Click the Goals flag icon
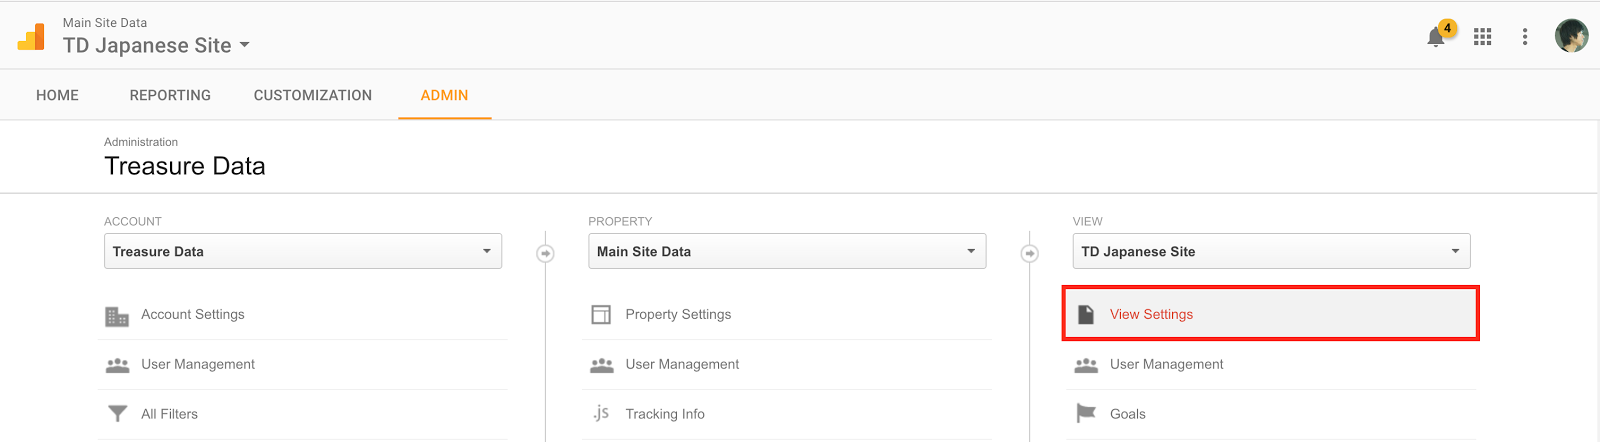1600x442 pixels. click(1086, 413)
